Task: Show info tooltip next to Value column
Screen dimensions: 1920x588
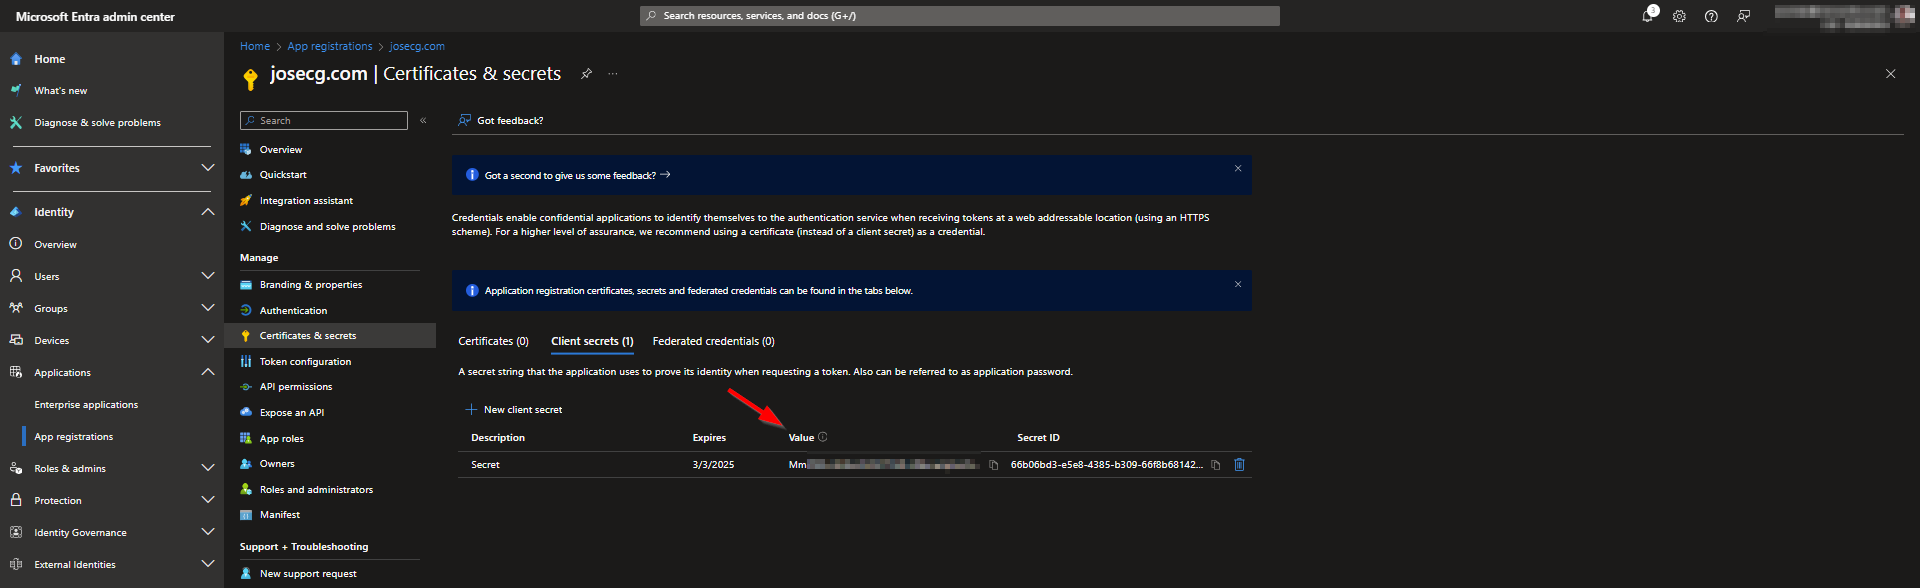Action: 823,437
